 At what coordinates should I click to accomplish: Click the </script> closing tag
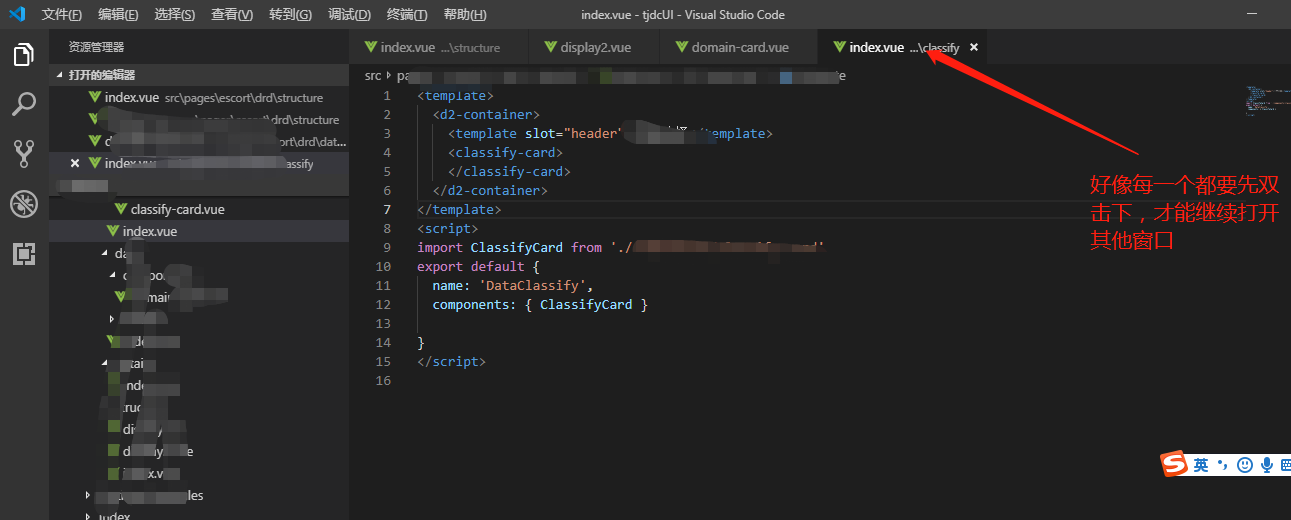tap(451, 362)
